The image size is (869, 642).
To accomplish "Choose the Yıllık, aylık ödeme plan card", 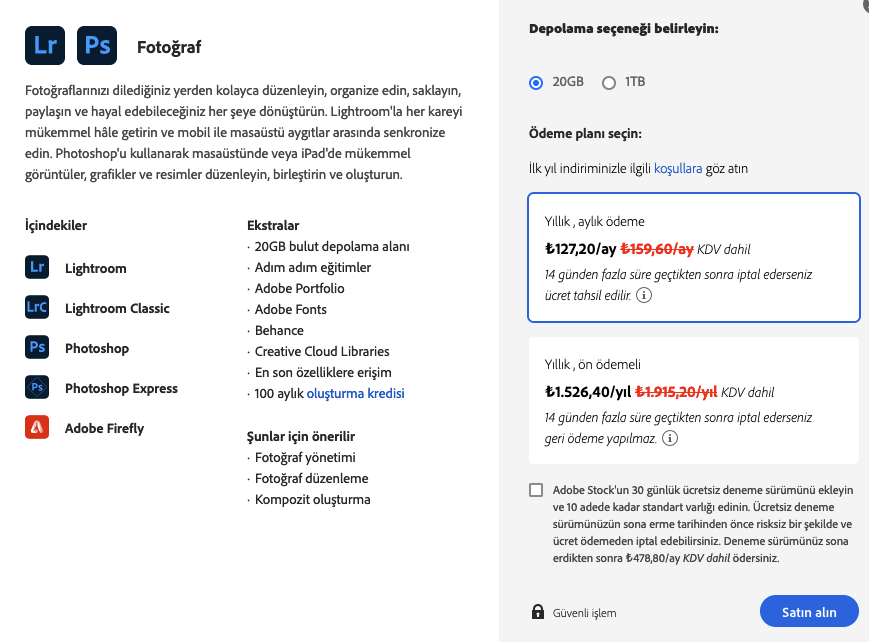I will [693, 257].
